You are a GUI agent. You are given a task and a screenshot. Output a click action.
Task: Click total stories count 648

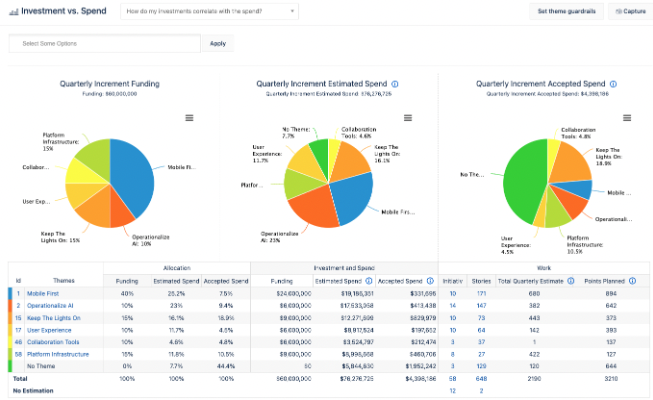click(481, 379)
